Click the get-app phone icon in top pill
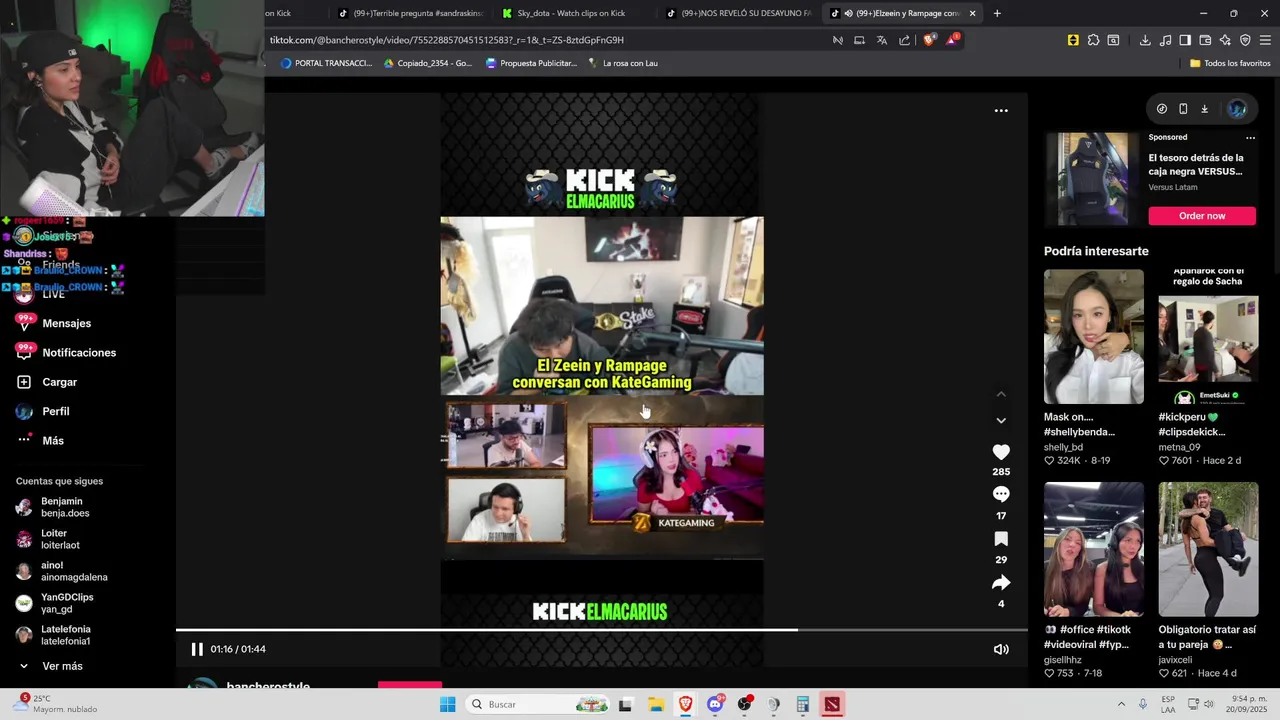 [1183, 109]
